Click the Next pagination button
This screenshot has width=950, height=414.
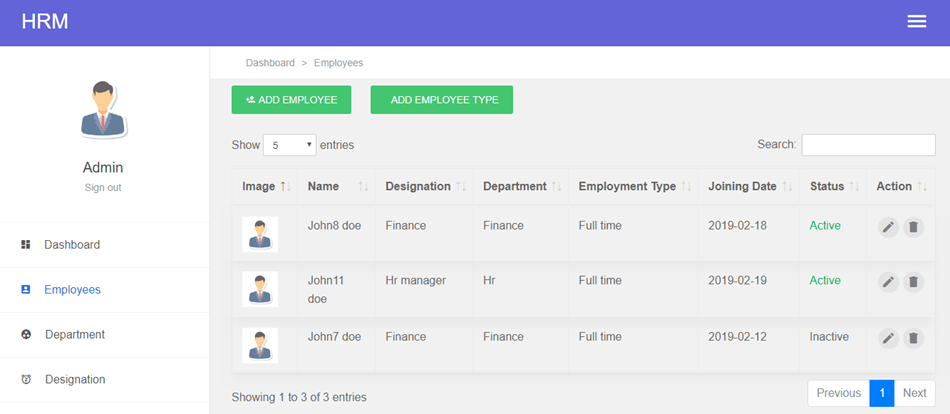(x=915, y=393)
